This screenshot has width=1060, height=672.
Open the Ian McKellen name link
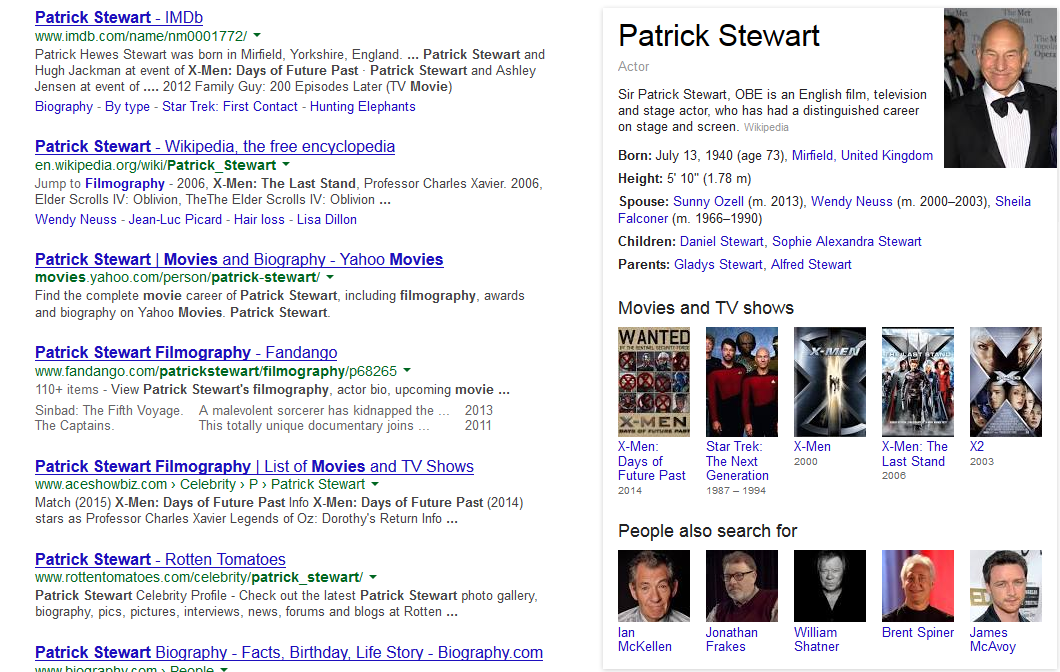coord(645,640)
